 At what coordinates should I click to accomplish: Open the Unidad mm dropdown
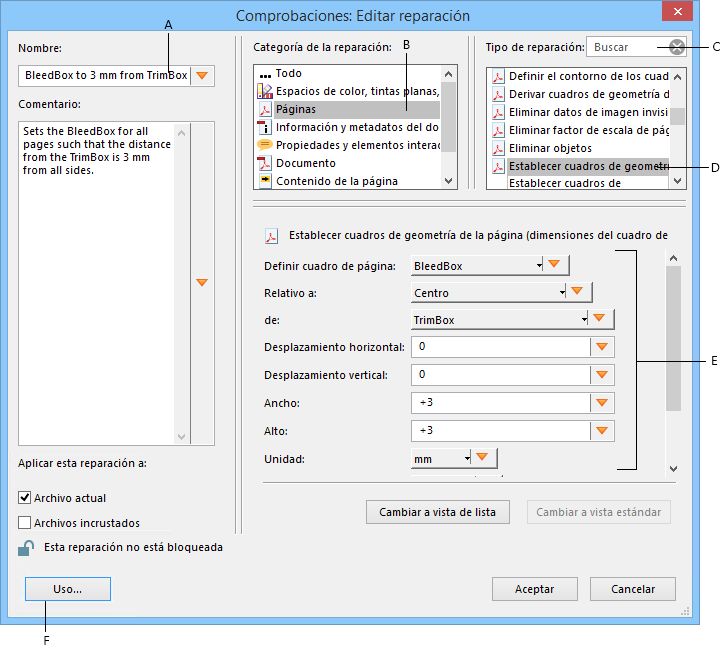click(x=441, y=458)
